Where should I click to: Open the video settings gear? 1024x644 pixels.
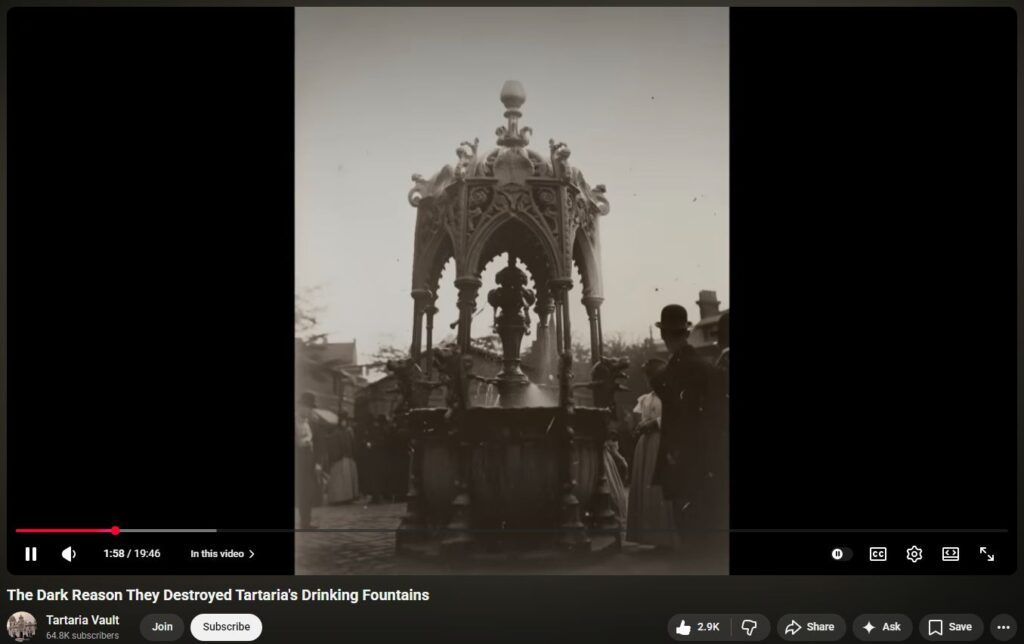(x=914, y=554)
